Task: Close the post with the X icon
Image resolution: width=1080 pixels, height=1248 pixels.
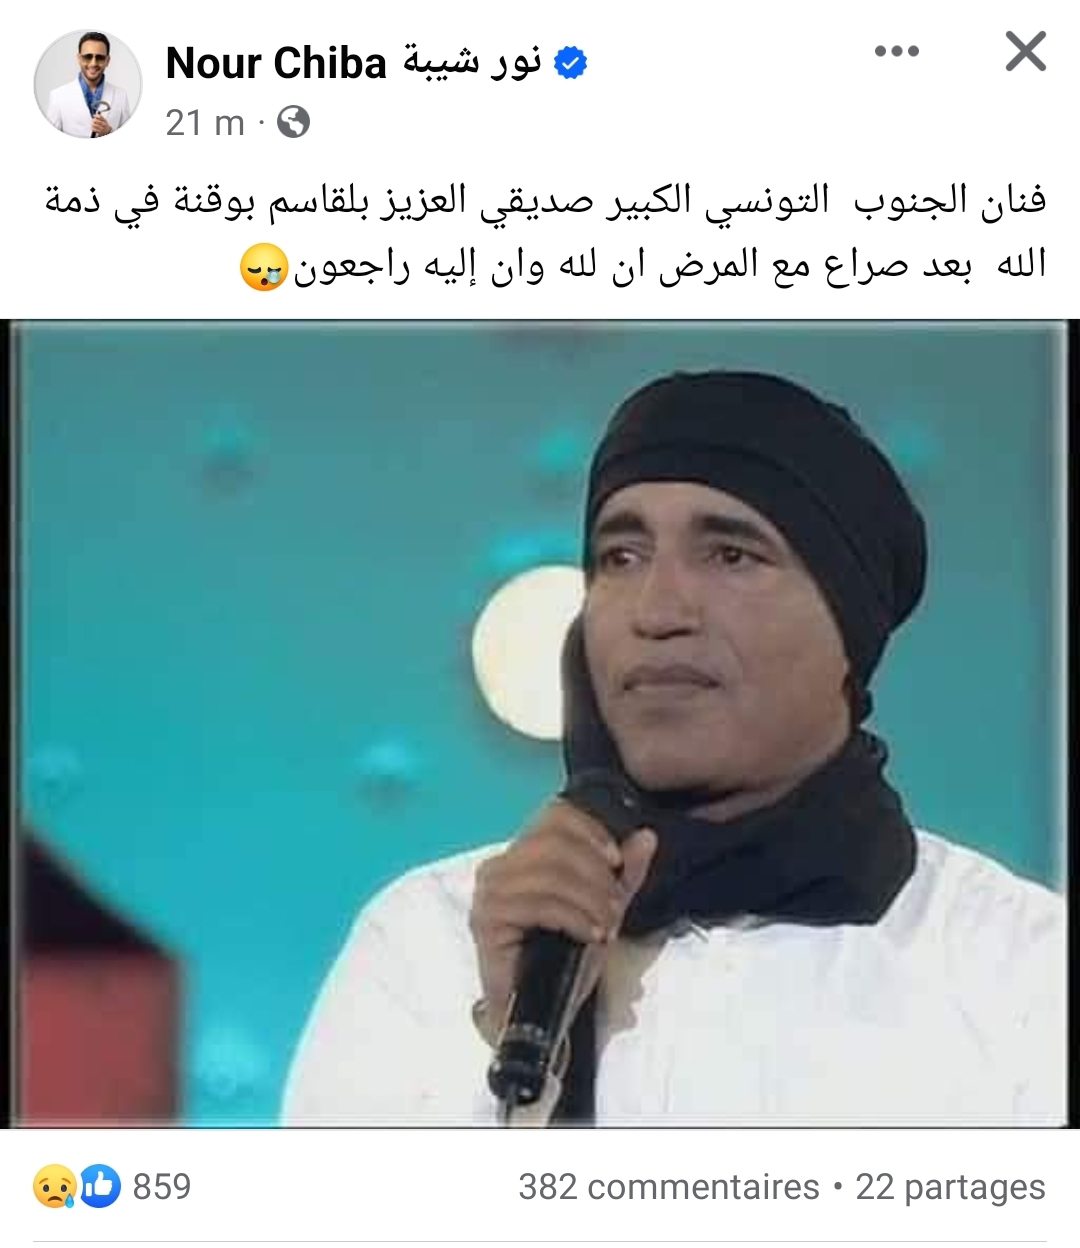Action: (1025, 52)
